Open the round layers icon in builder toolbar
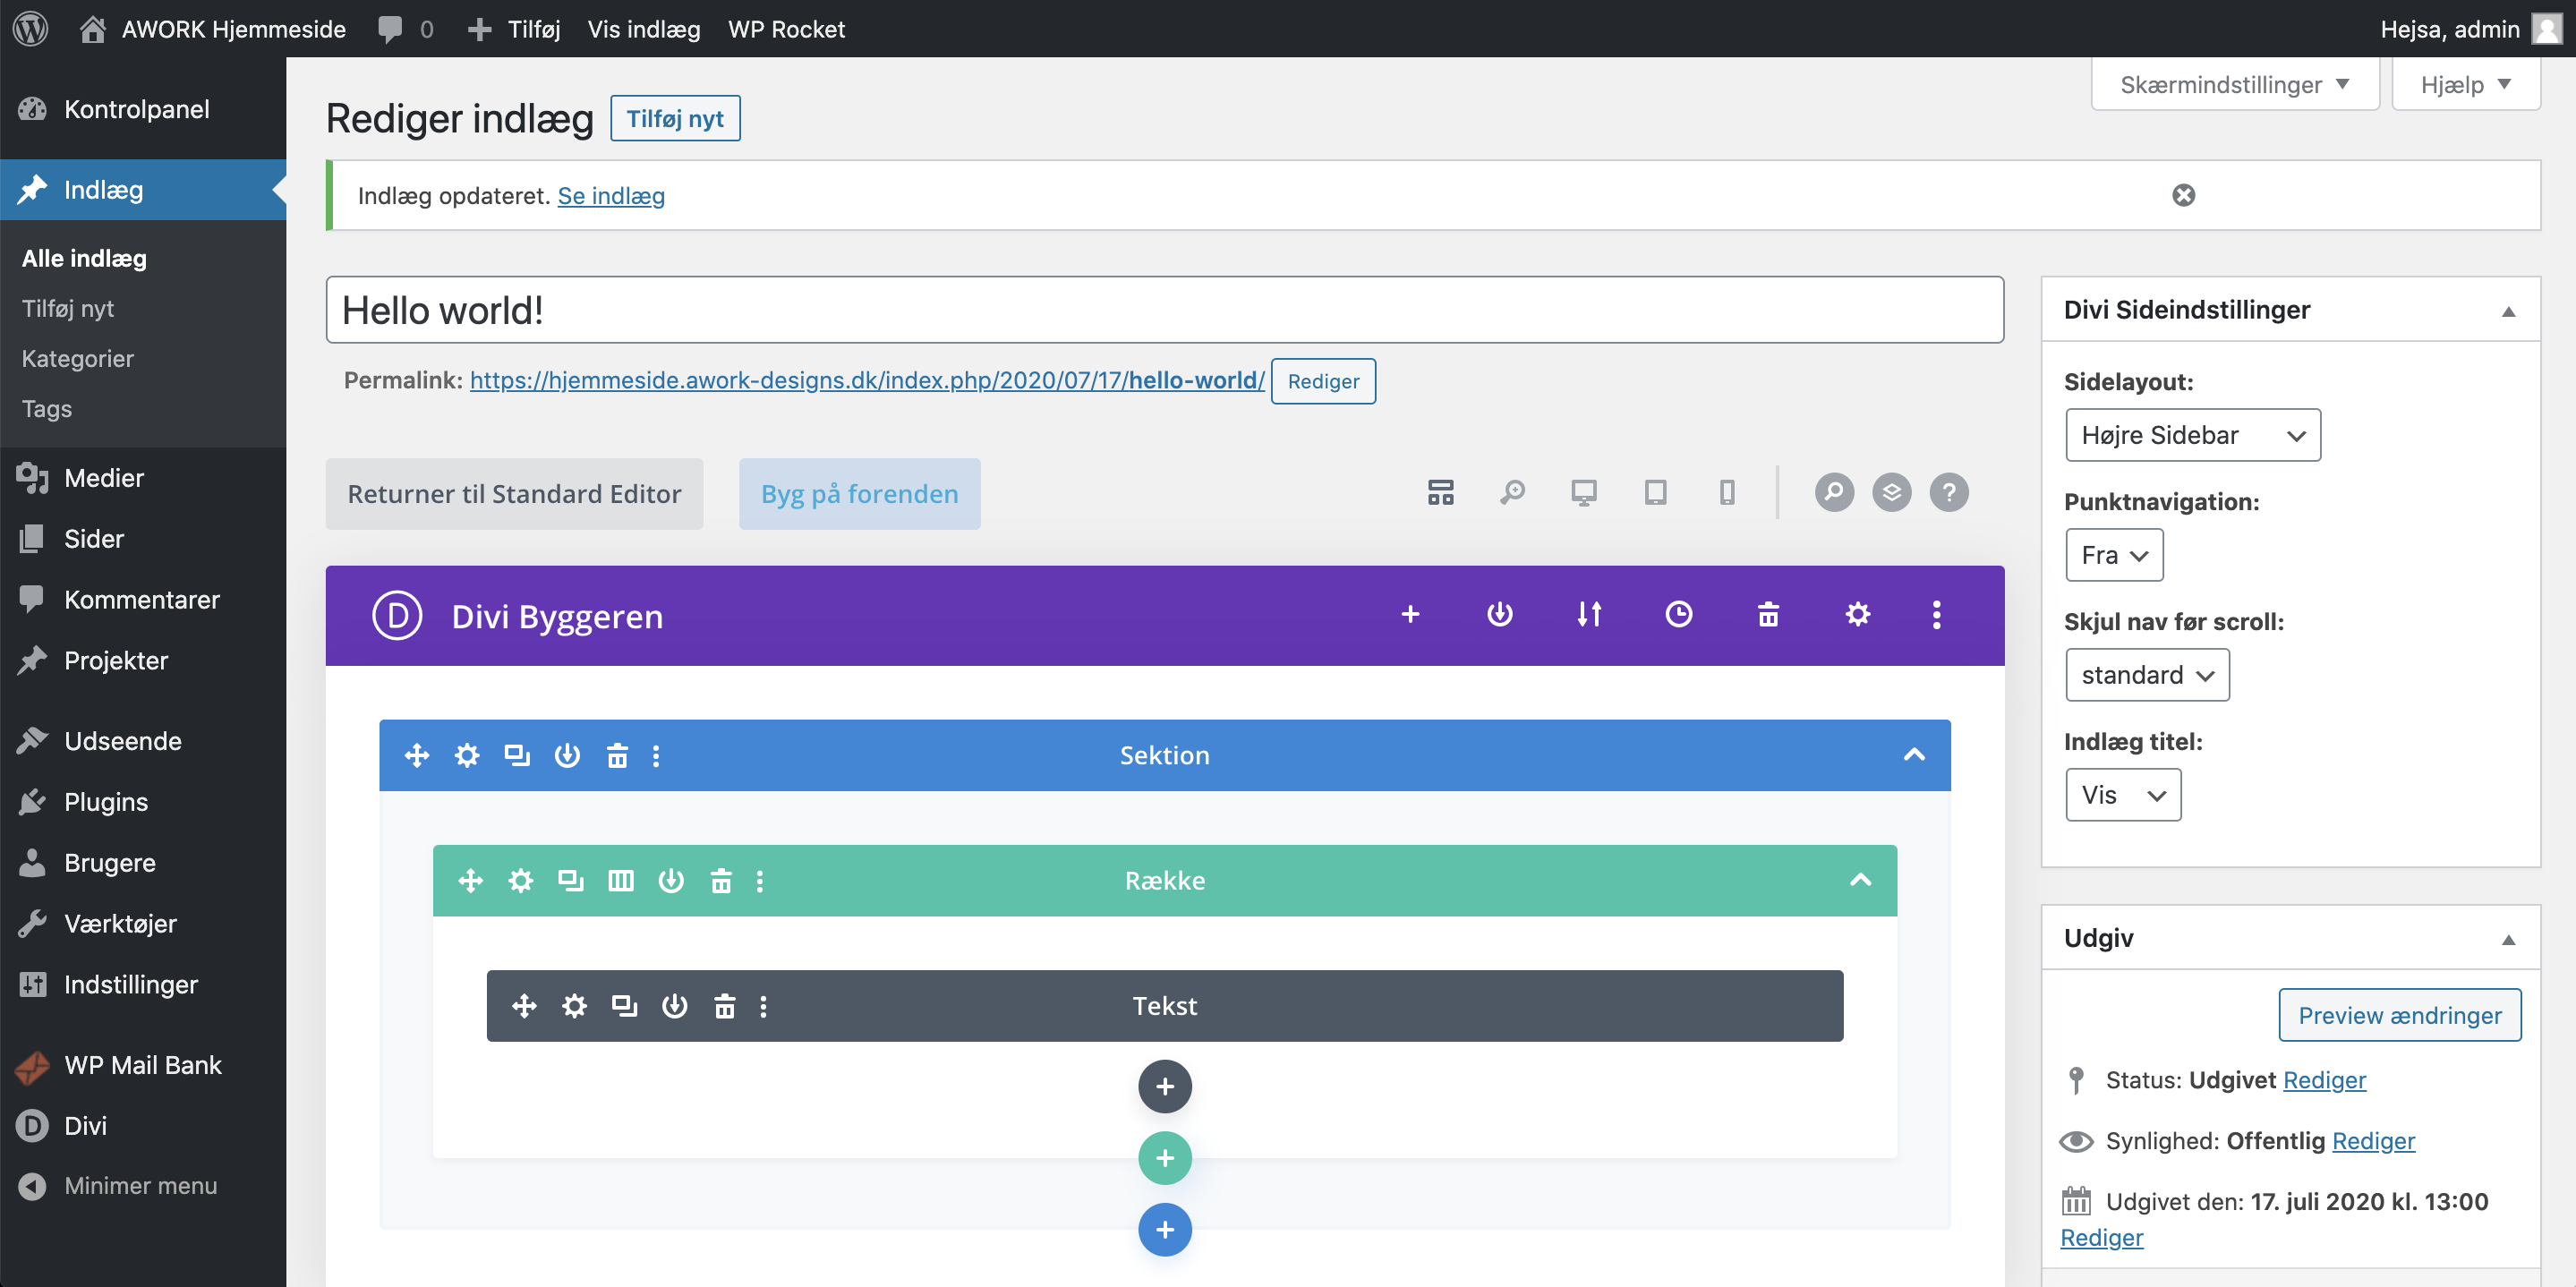The width and height of the screenshot is (2576, 1287). pos(1891,492)
